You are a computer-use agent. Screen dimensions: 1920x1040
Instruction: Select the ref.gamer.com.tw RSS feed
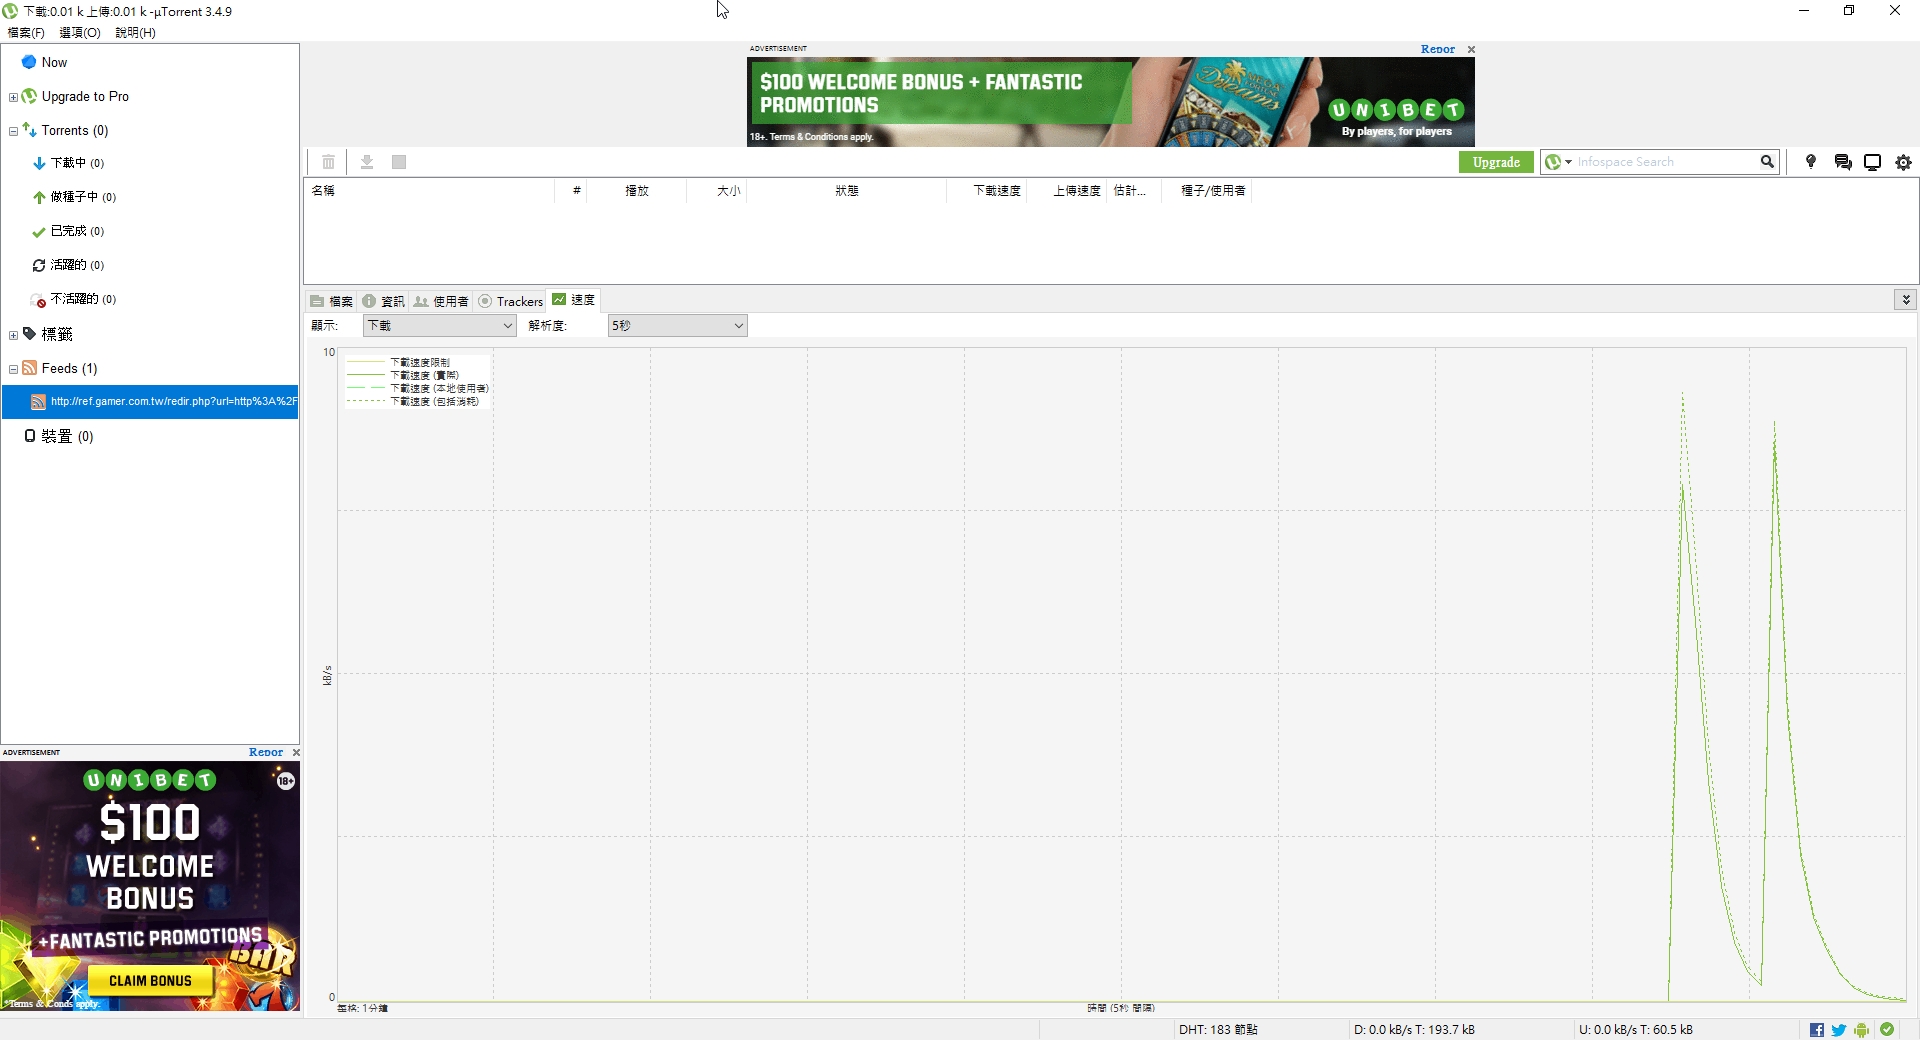tap(150, 401)
